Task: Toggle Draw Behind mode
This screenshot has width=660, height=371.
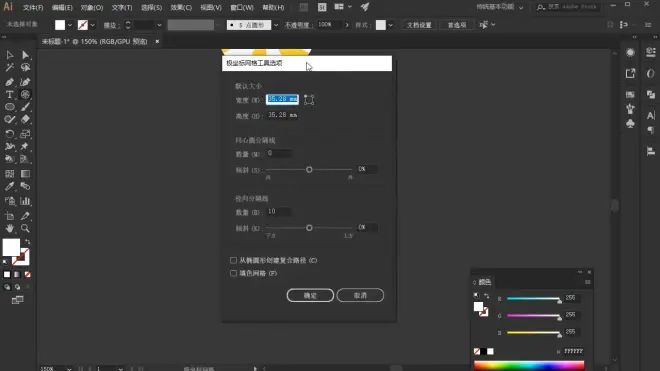Action: pos(17,287)
